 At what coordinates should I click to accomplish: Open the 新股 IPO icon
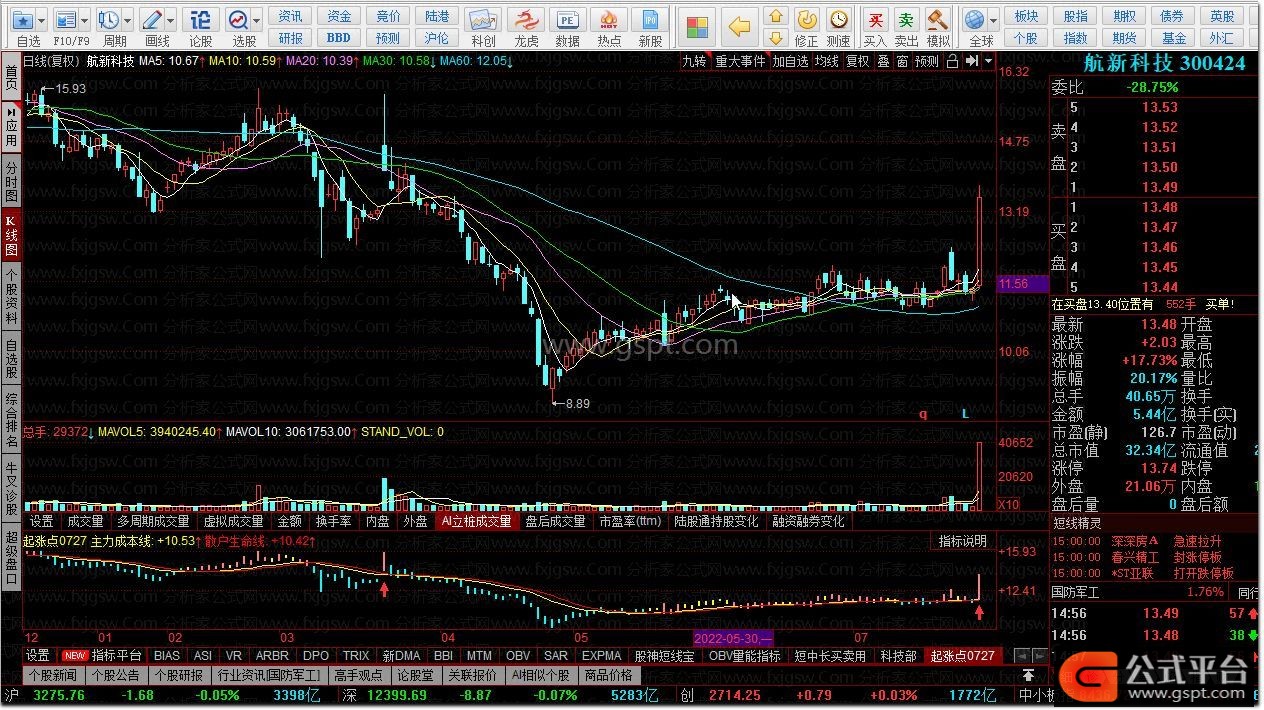pos(651,19)
